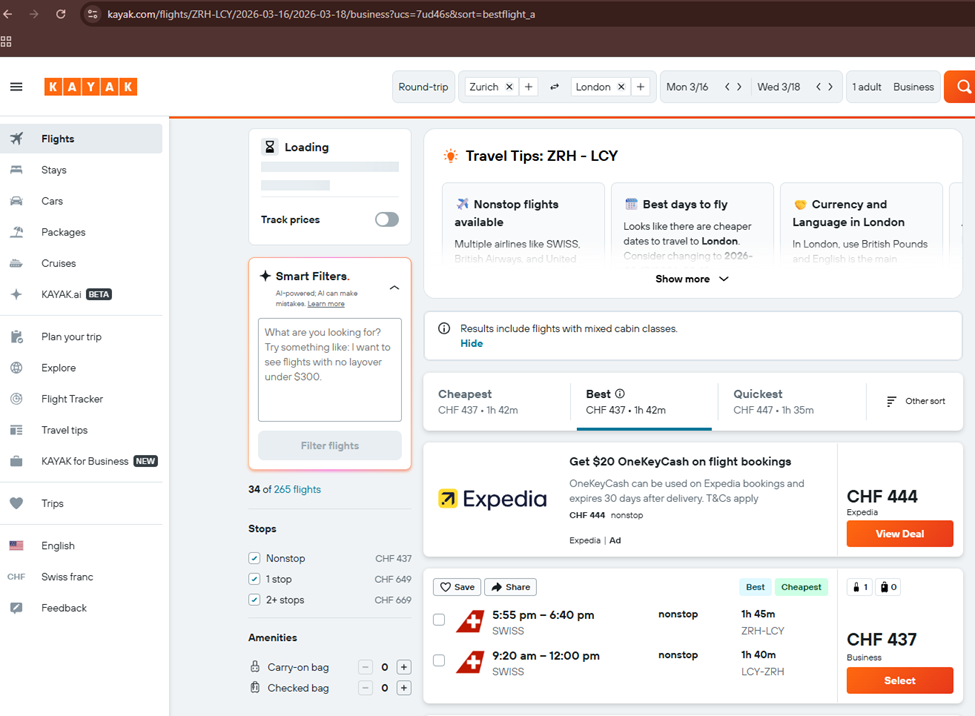This screenshot has width=975, height=716.
Task: Click Select for CHF 437 flight
Action: [900, 681]
